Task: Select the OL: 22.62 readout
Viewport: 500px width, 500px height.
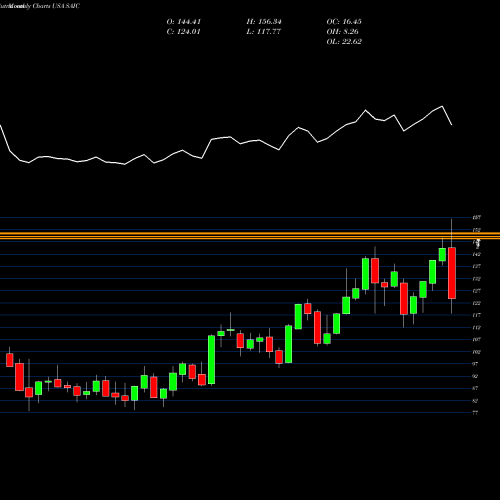Action: pos(344,42)
